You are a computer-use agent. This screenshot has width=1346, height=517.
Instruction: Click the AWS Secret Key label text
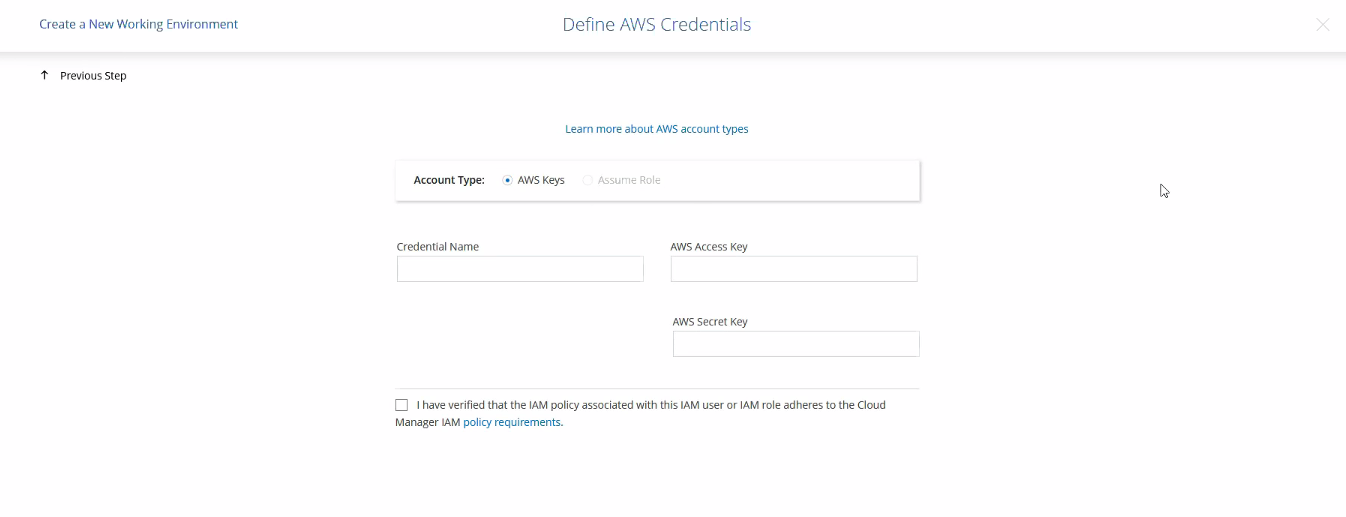(x=710, y=322)
